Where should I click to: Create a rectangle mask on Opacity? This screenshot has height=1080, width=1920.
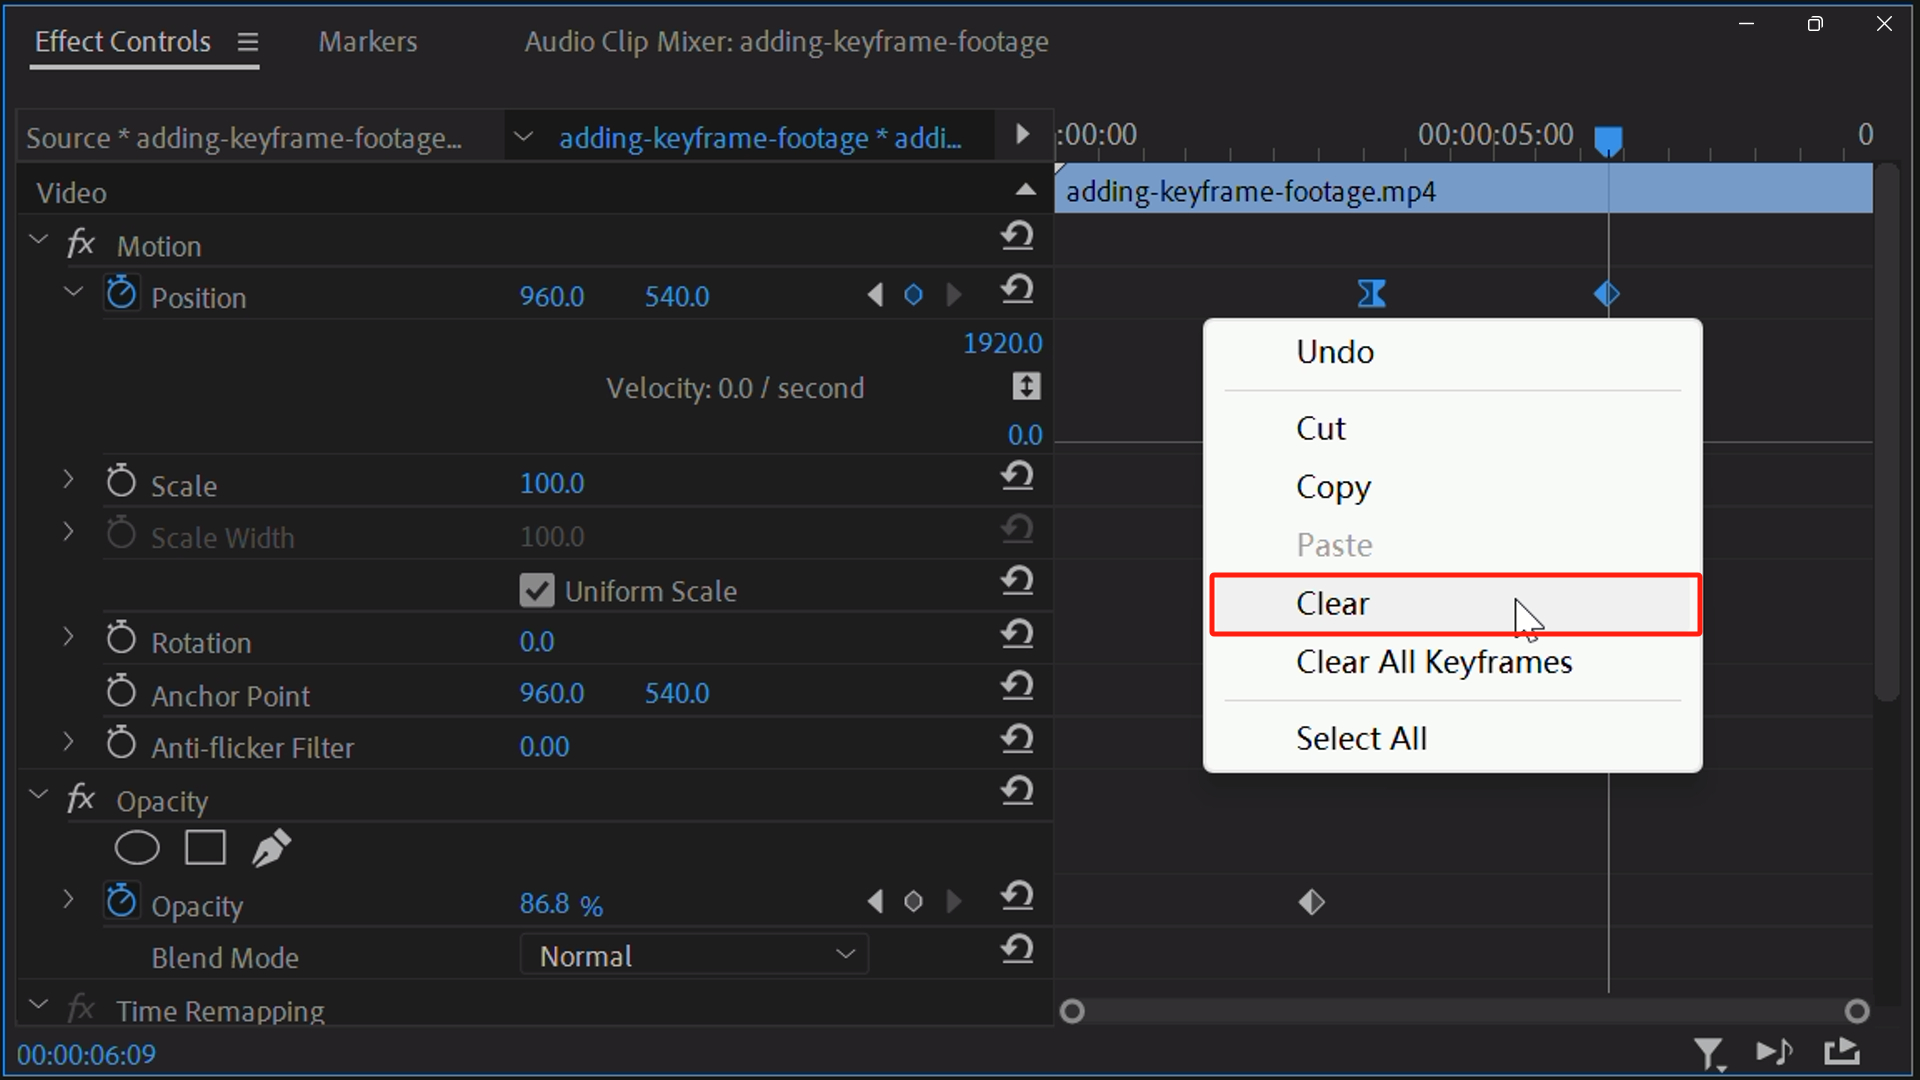[204, 847]
